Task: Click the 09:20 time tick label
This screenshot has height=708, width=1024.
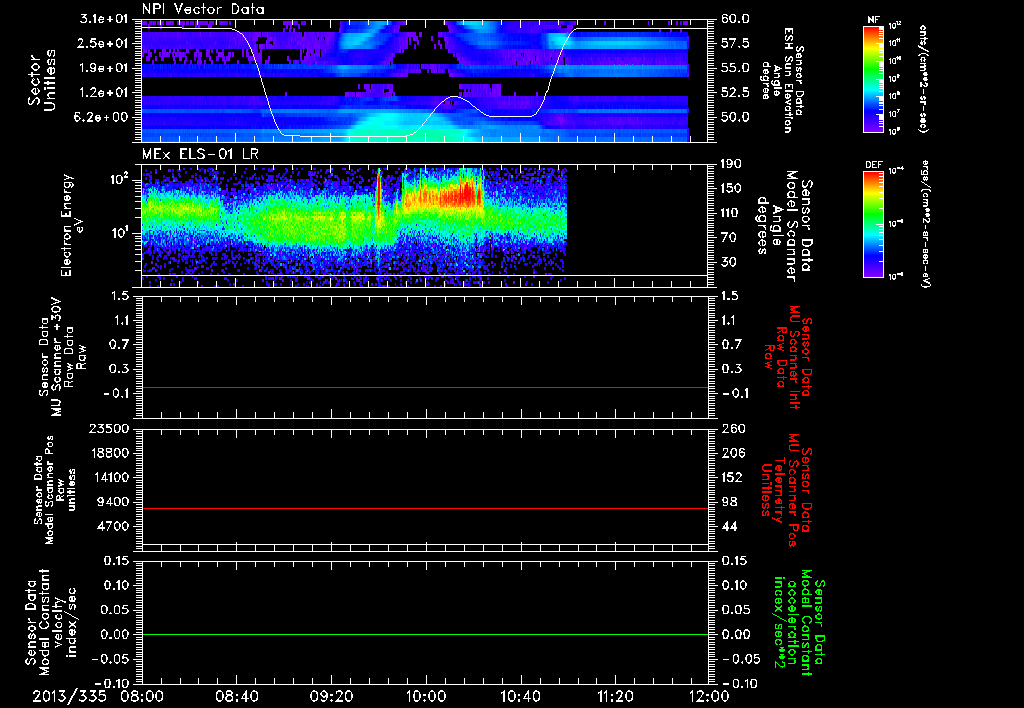Action: [x=331, y=696]
